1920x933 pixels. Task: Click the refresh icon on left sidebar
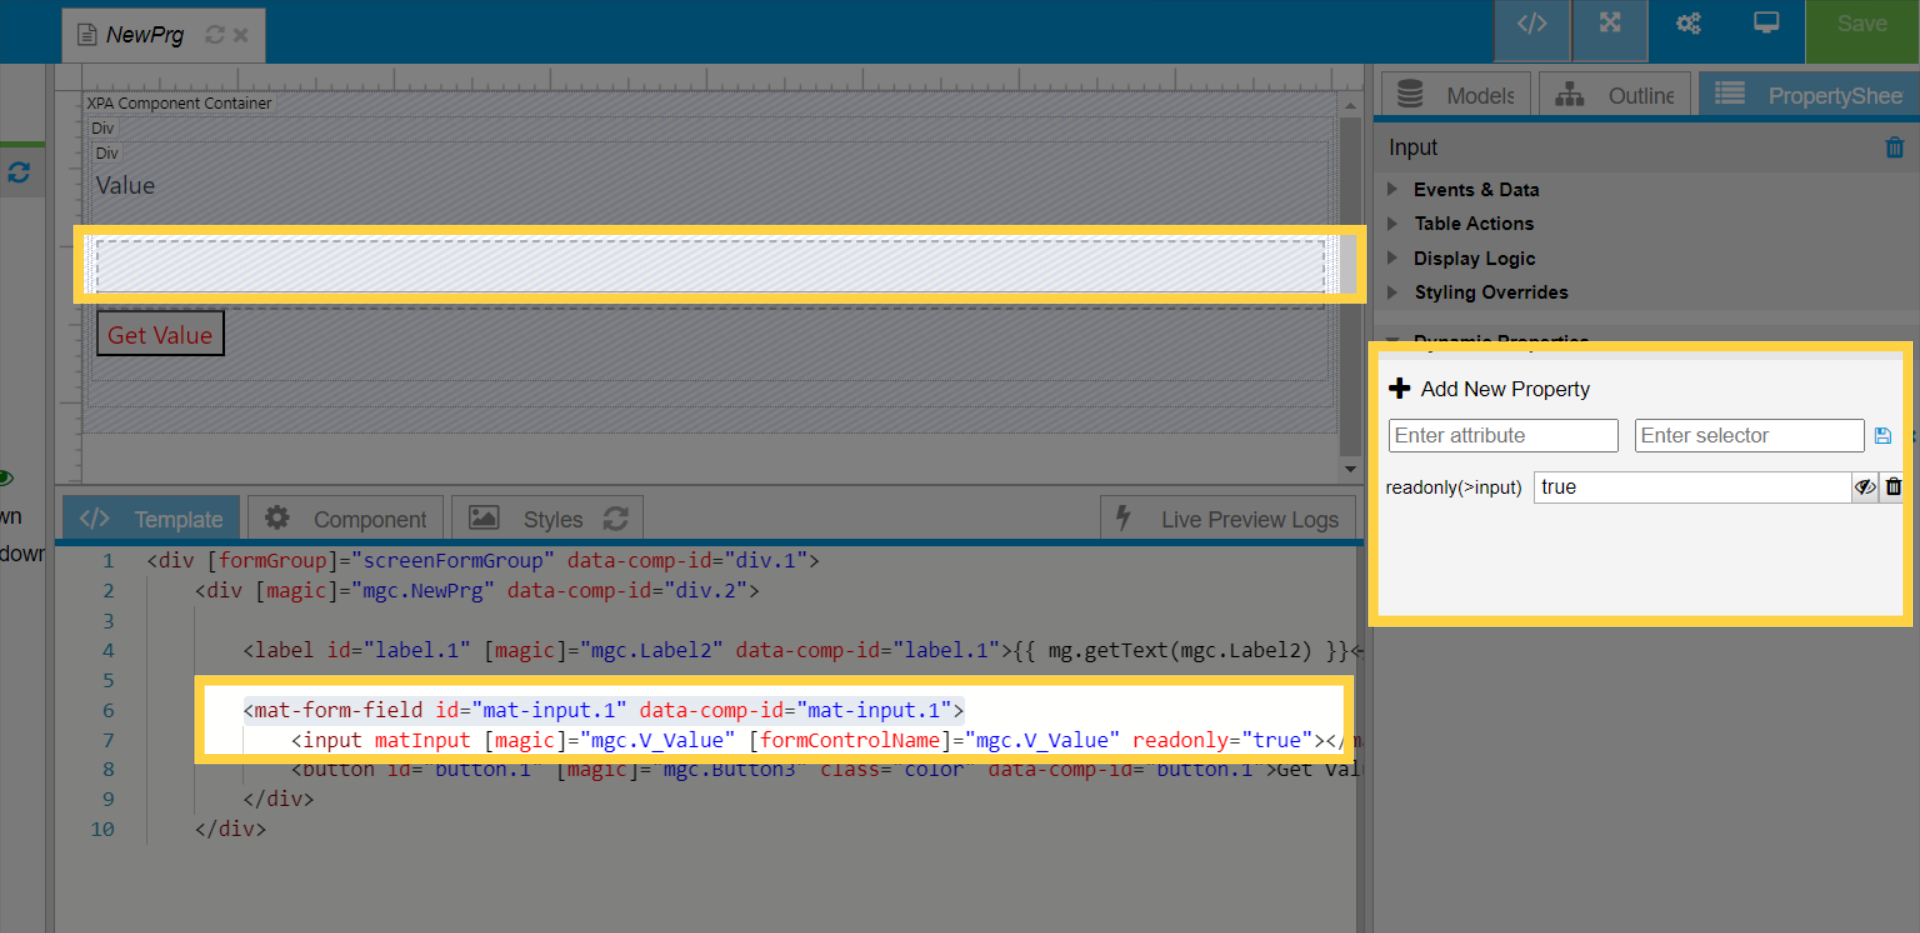pyautogui.click(x=19, y=173)
